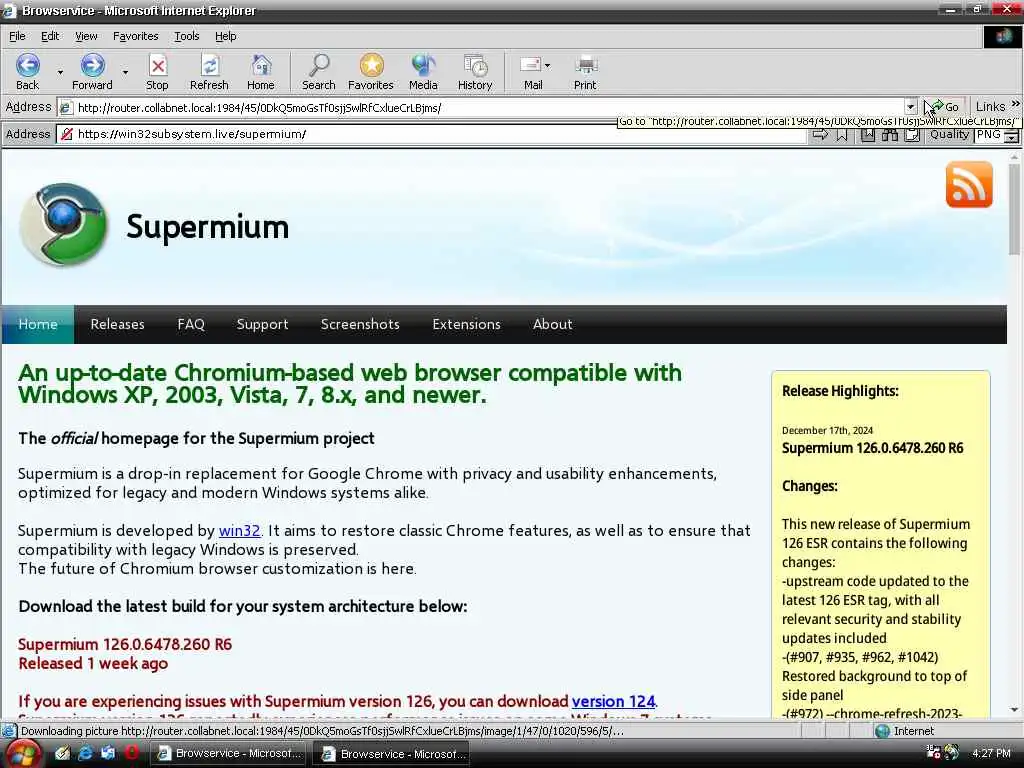The width and height of the screenshot is (1024, 768).
Task: Select the Home tab on Supermium site
Action: [x=38, y=324]
